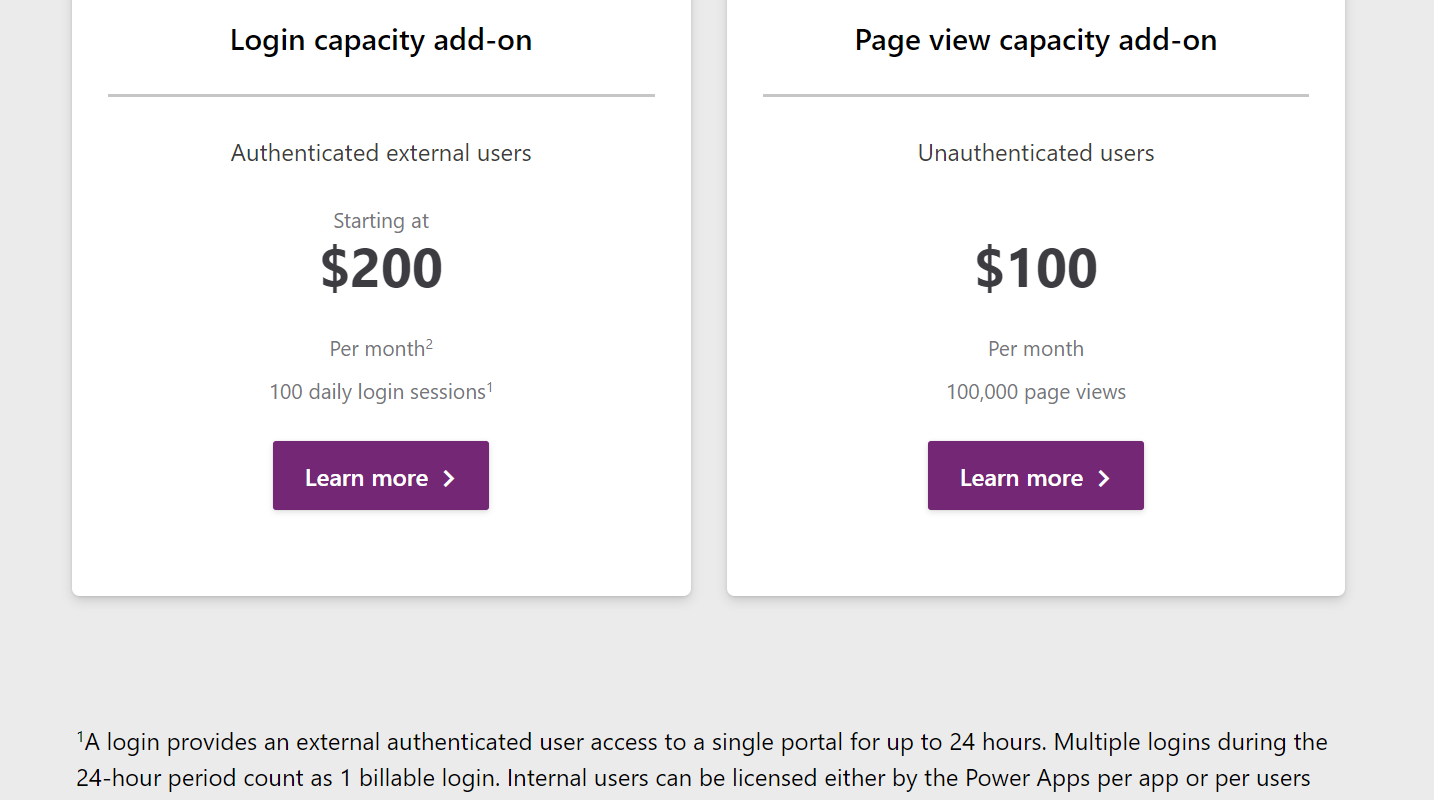
Task: Click the superscript 1 starting the footnote paragraph
Action: (80, 737)
